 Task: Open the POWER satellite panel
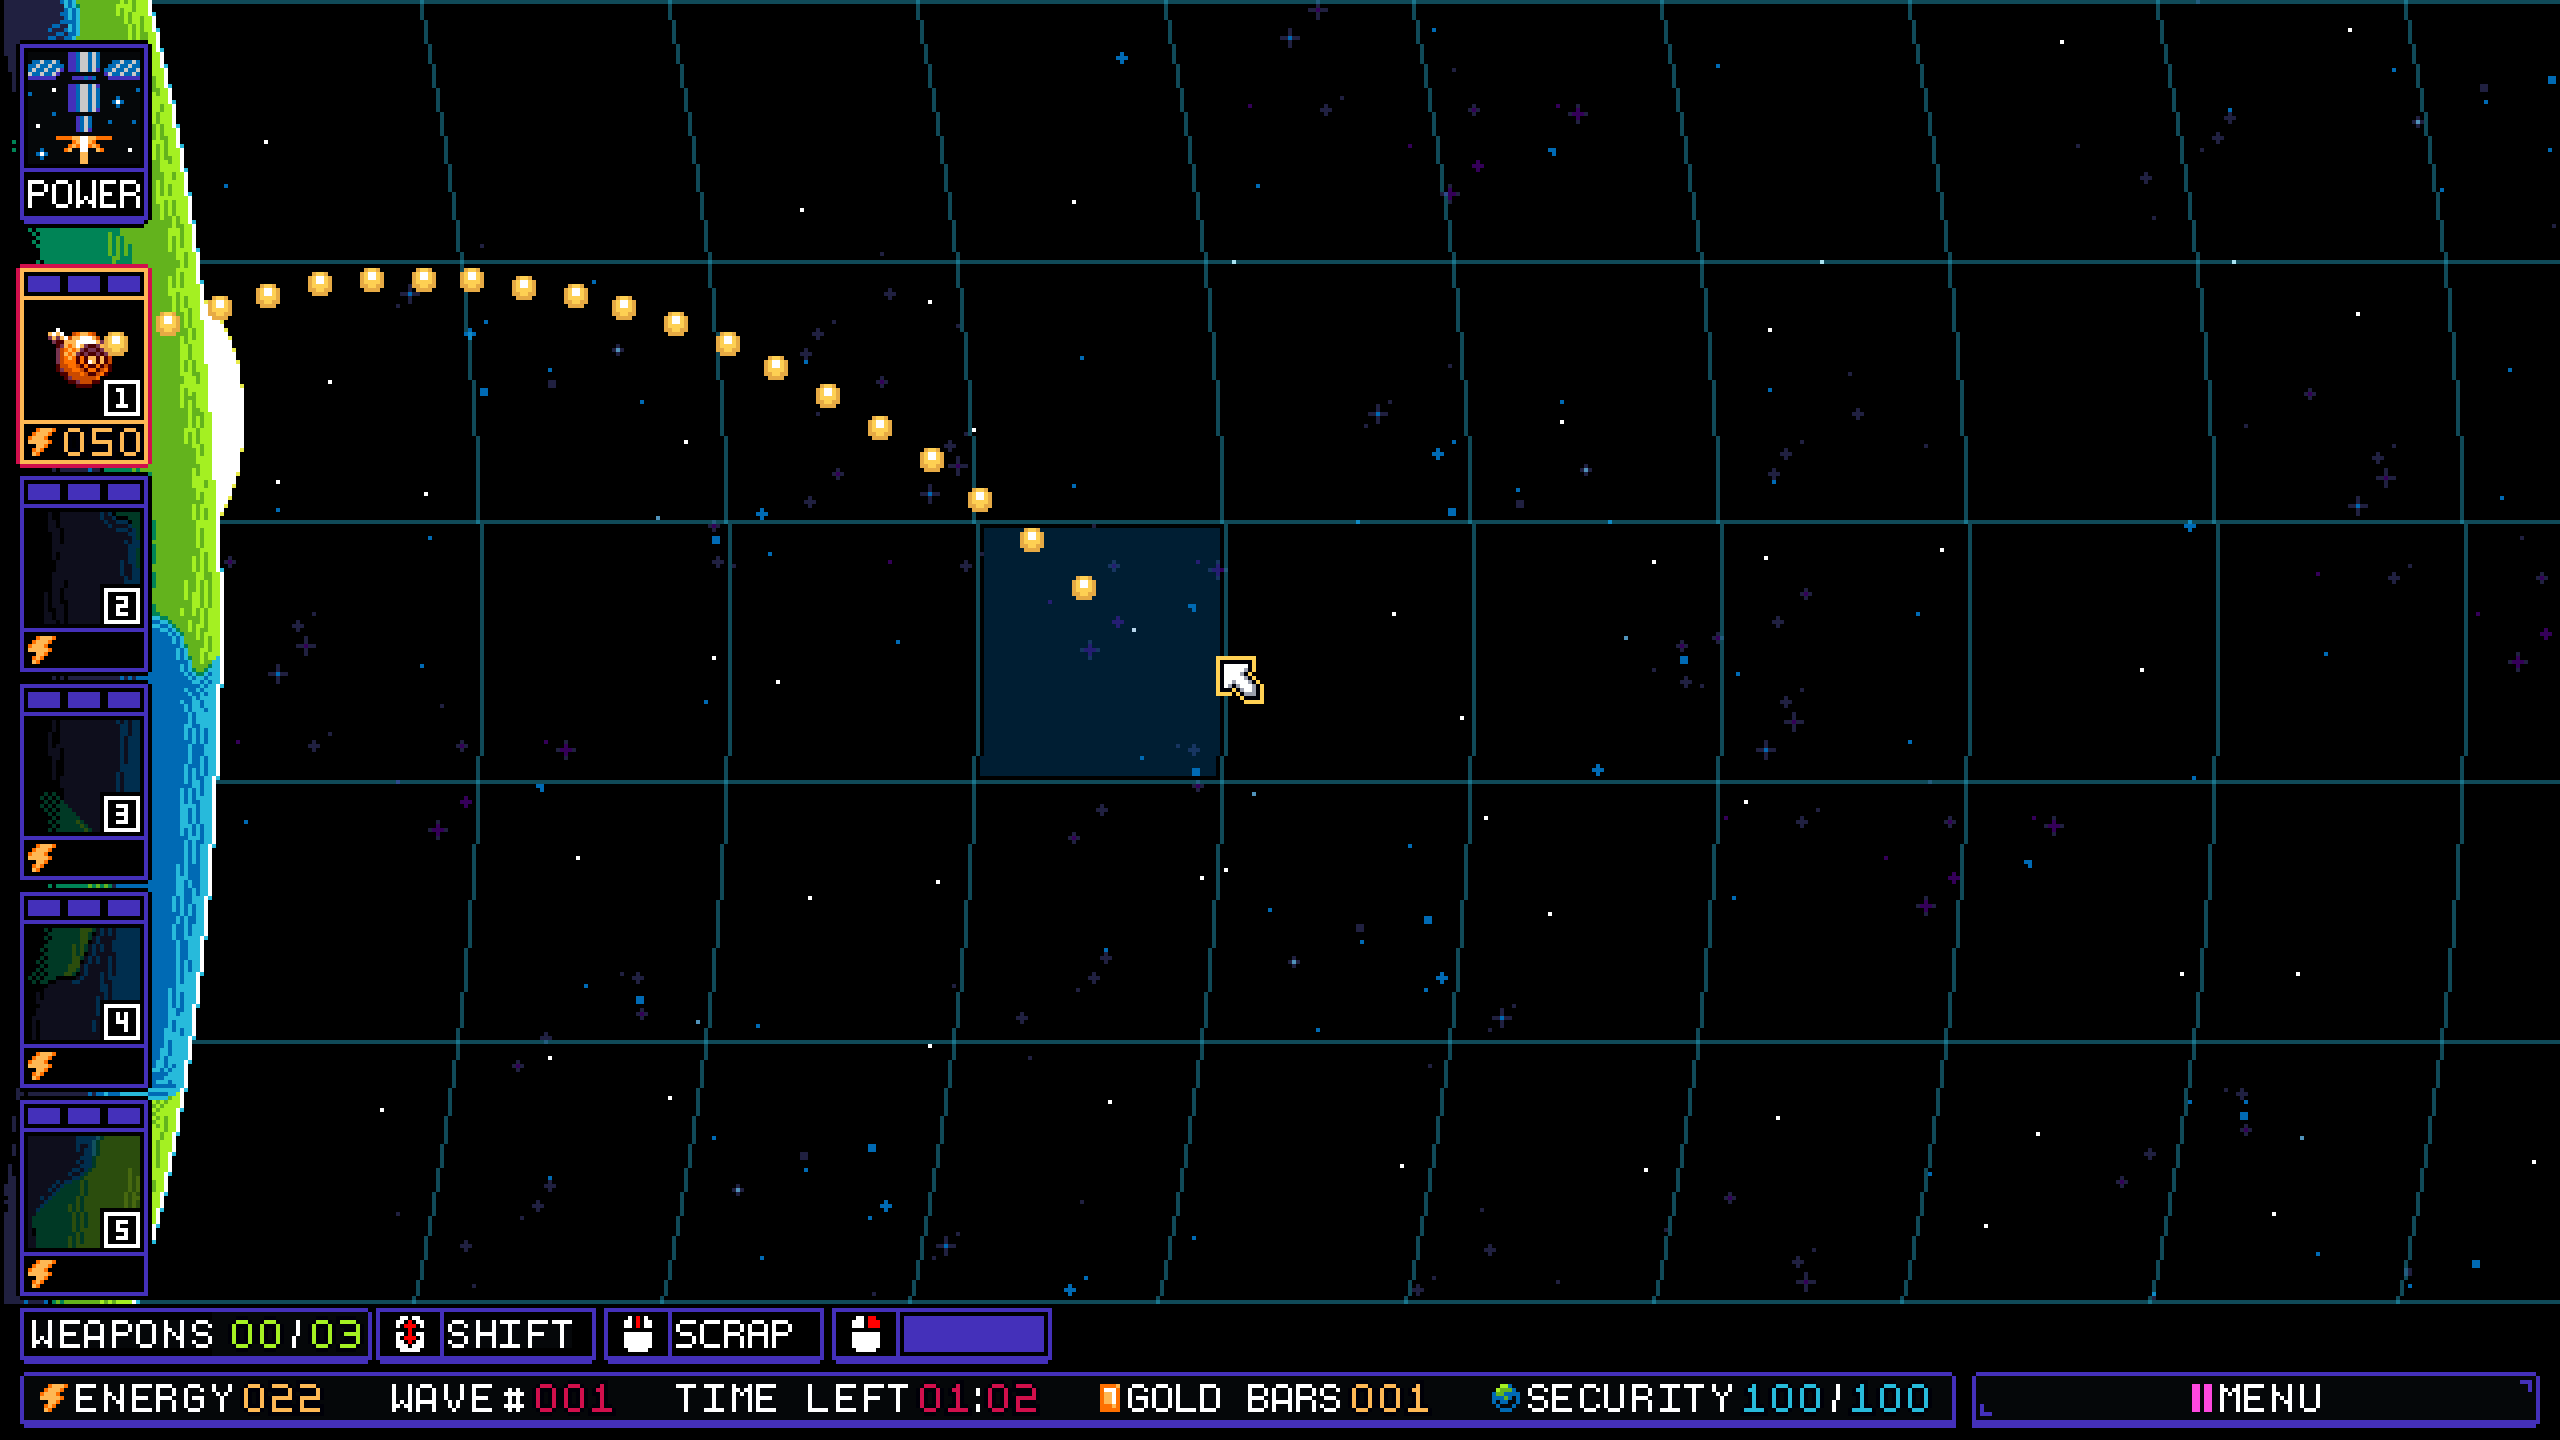point(84,132)
